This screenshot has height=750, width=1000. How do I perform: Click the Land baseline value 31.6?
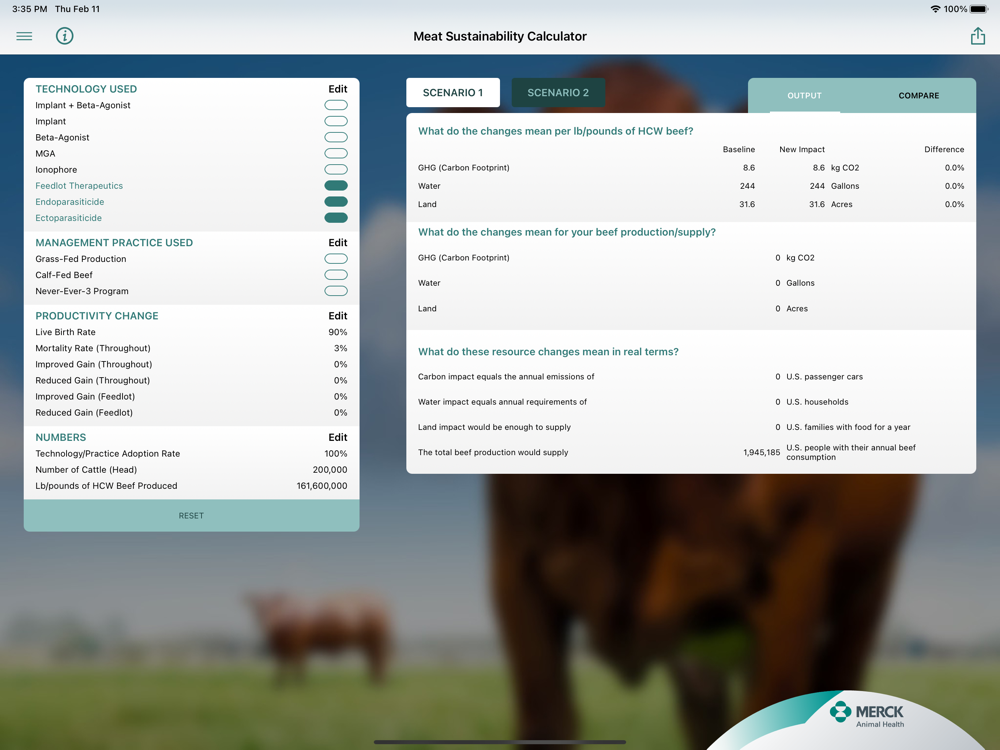747,204
